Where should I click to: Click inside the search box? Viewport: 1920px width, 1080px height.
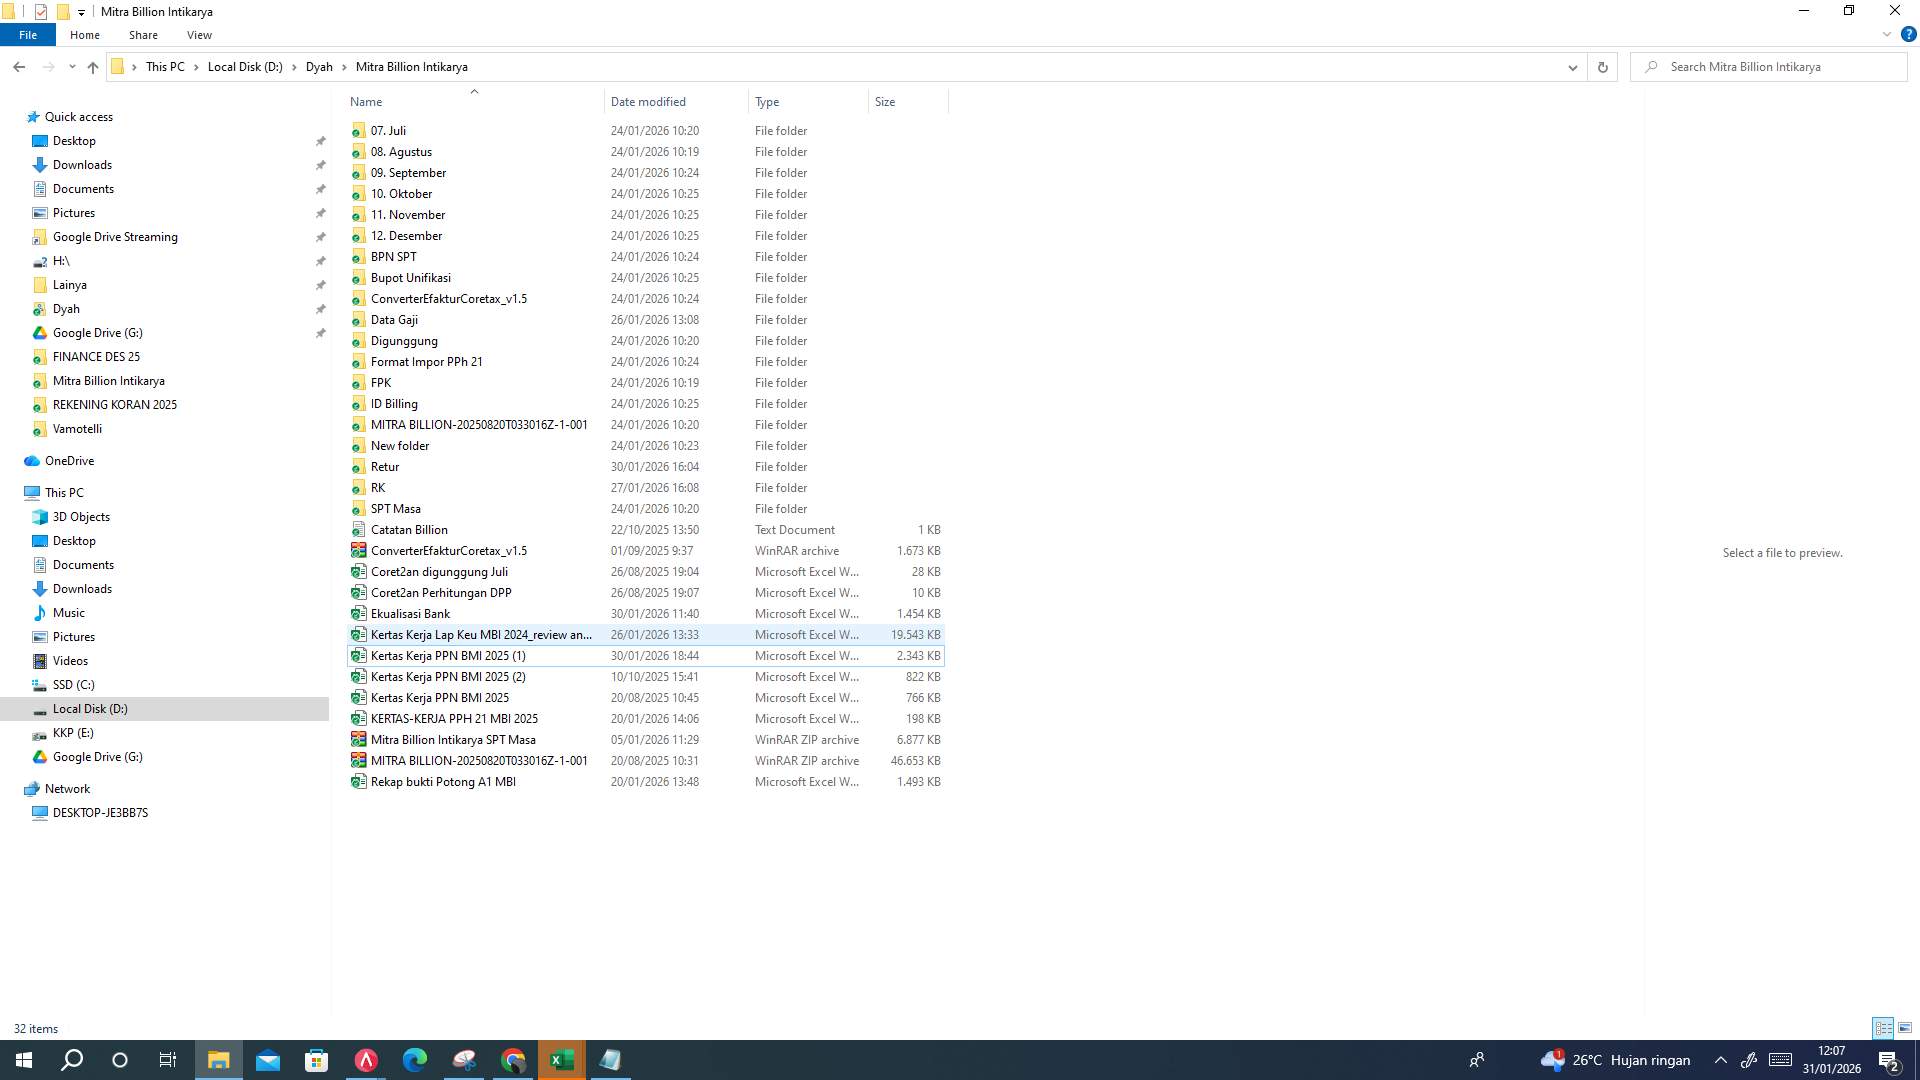pos(1770,67)
